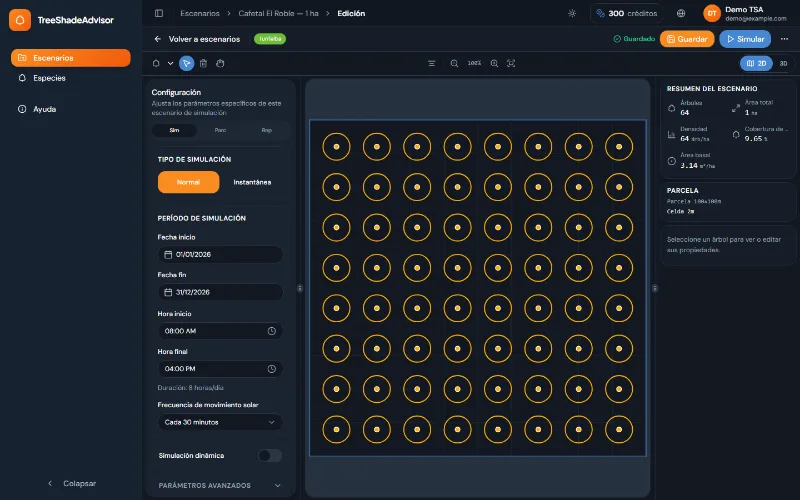
Task: Switch to the Rep tab
Action: click(x=266, y=130)
